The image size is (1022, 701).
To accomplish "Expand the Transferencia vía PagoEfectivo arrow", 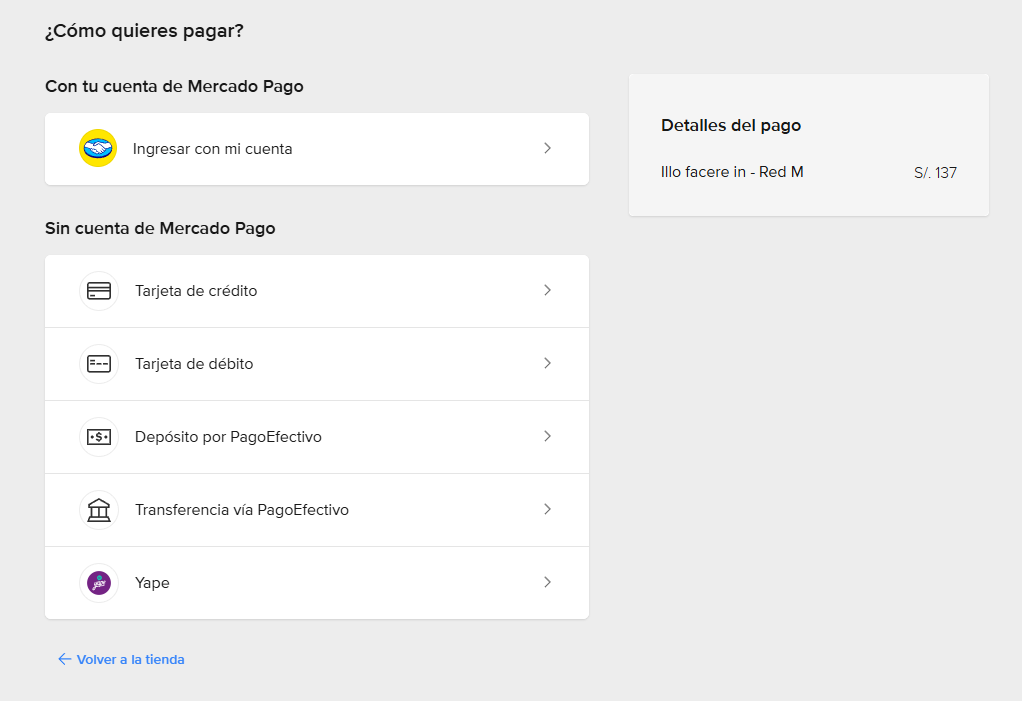I will tap(547, 509).
